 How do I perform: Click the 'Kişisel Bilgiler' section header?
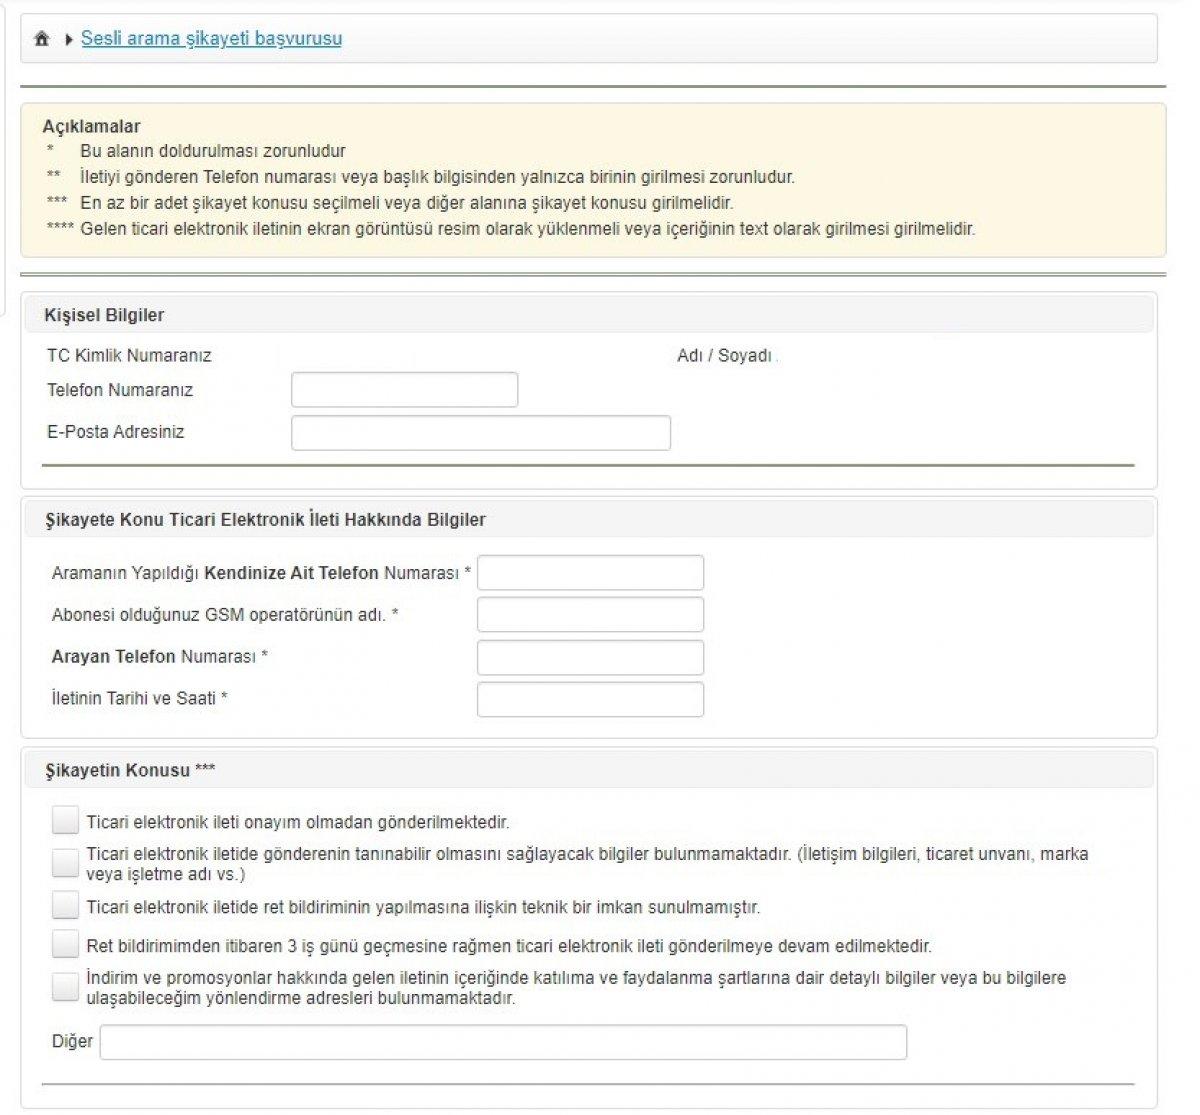[104, 315]
